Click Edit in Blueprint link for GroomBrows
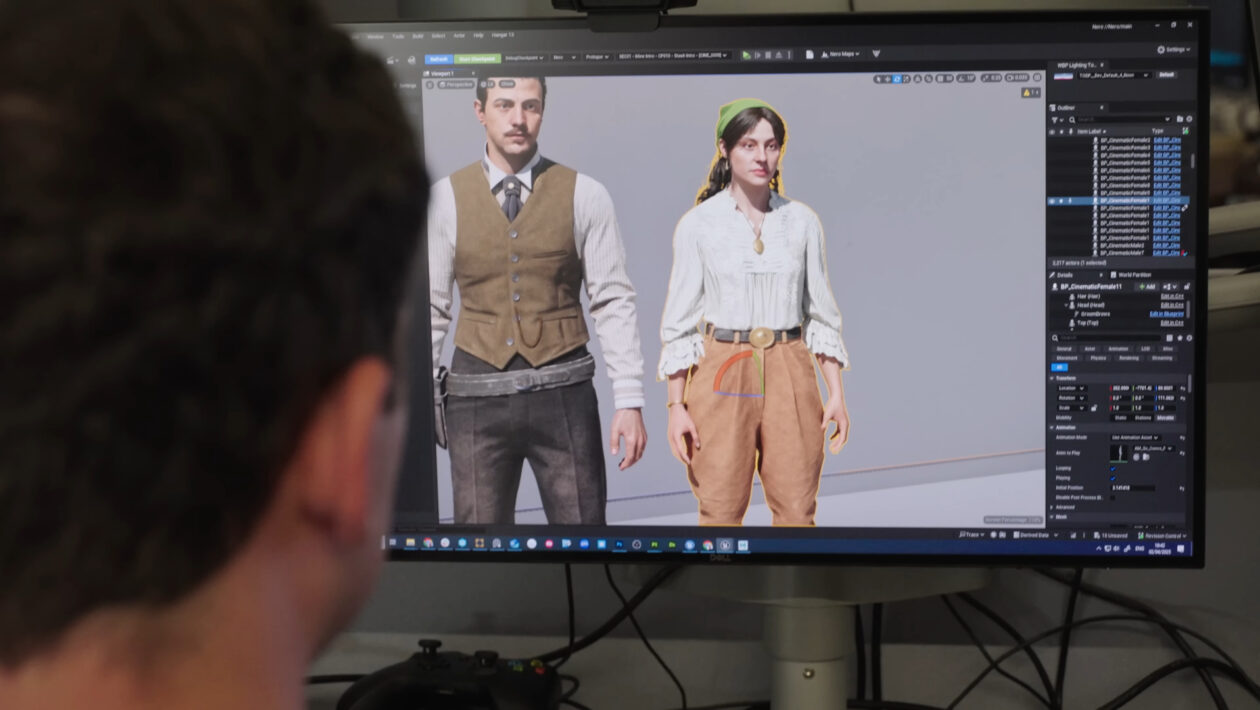 click(x=1167, y=314)
